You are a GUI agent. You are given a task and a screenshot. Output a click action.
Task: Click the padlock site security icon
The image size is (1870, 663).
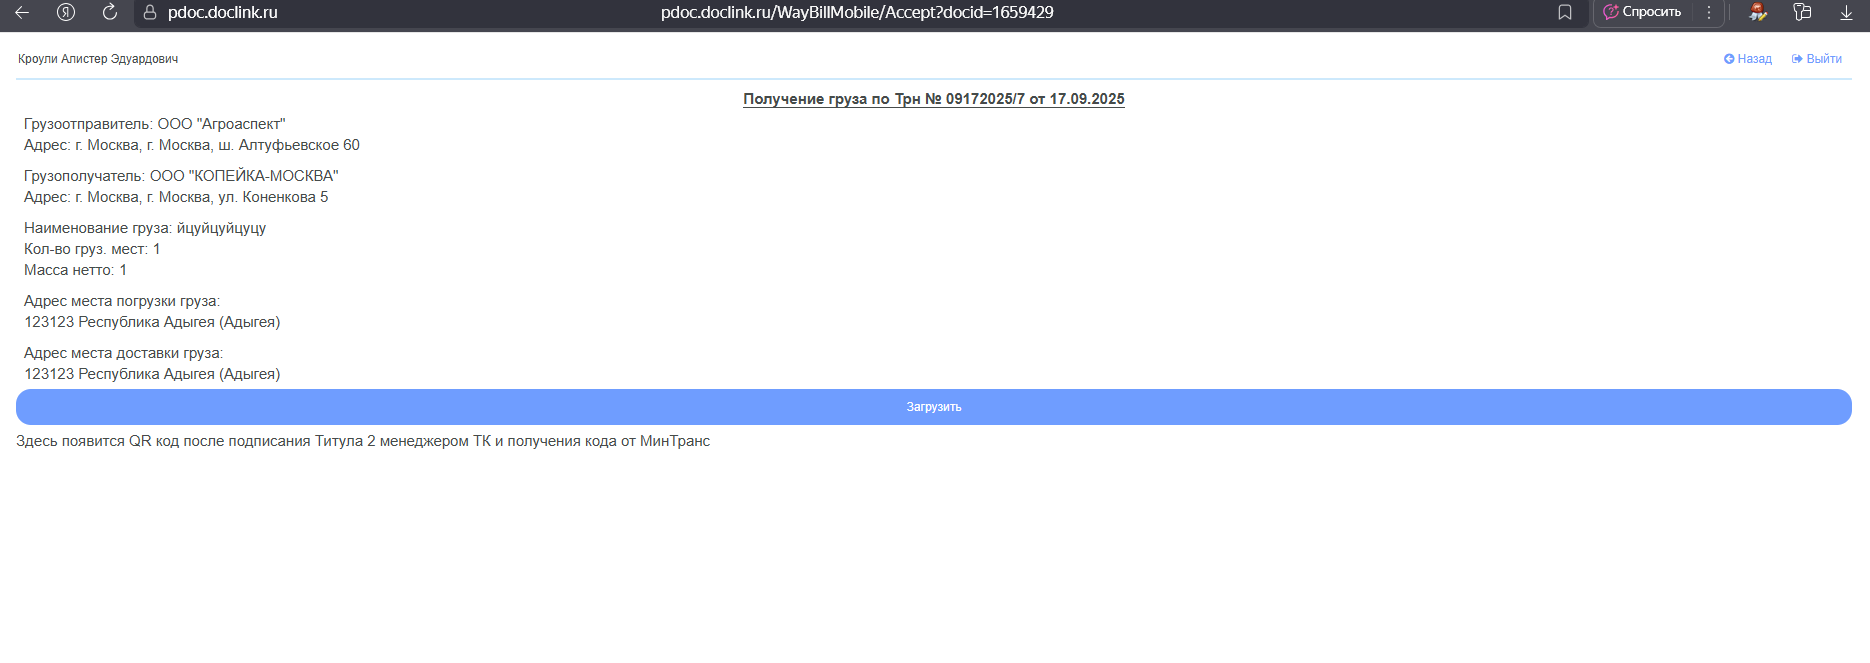point(150,12)
